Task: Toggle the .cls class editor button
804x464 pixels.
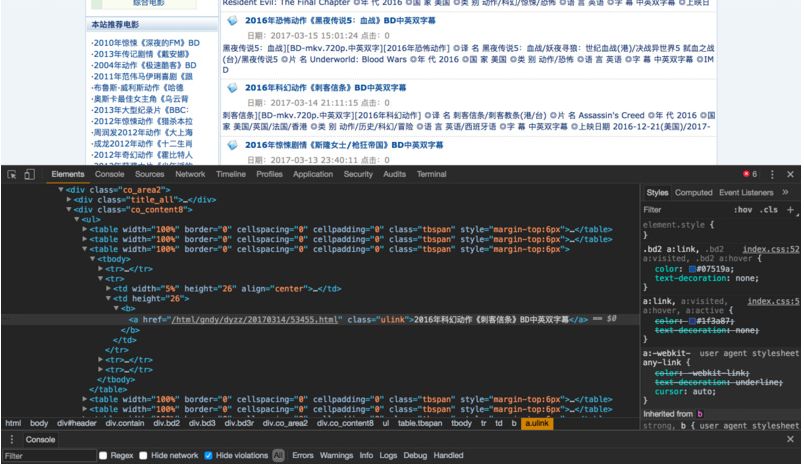Action: pos(768,210)
